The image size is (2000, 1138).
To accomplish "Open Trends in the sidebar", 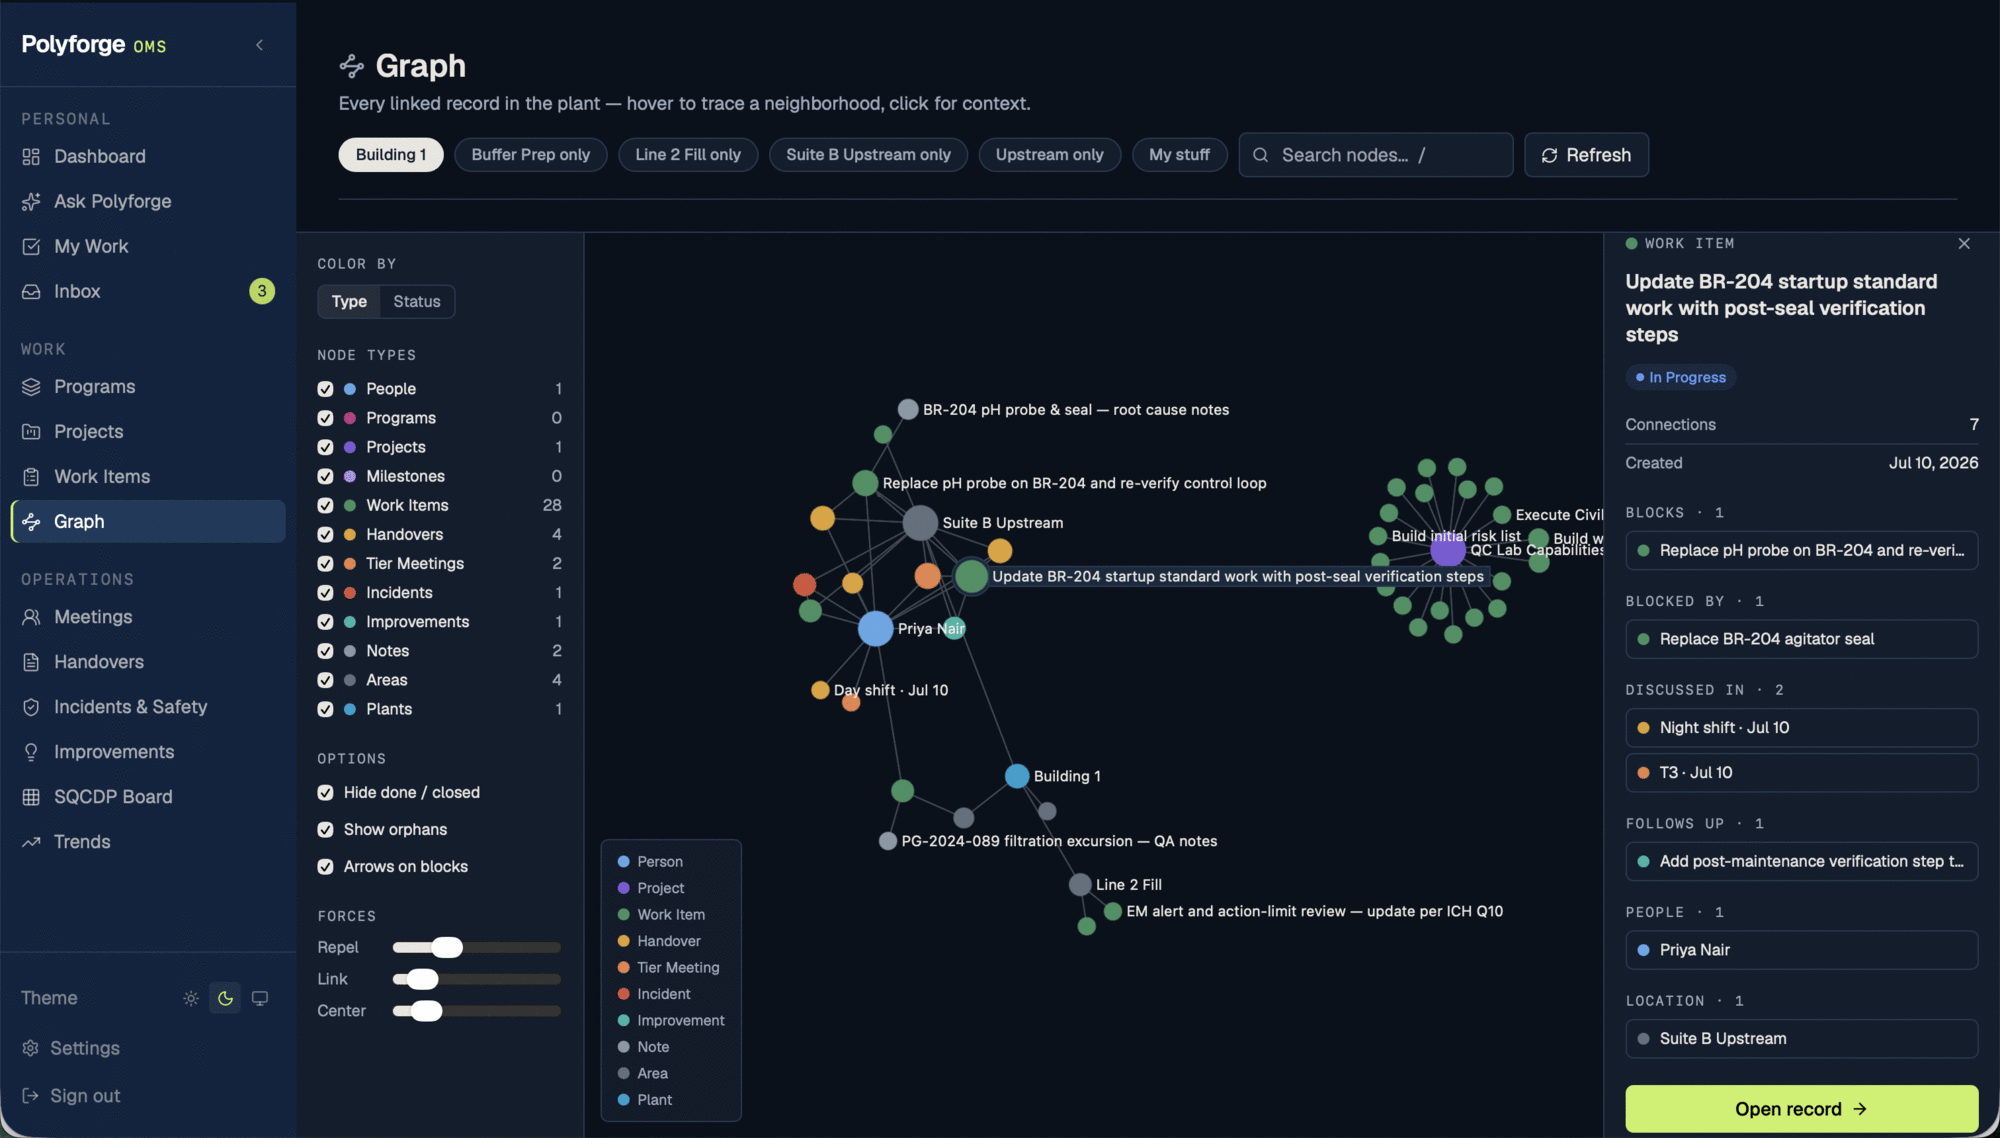I will click(148, 842).
